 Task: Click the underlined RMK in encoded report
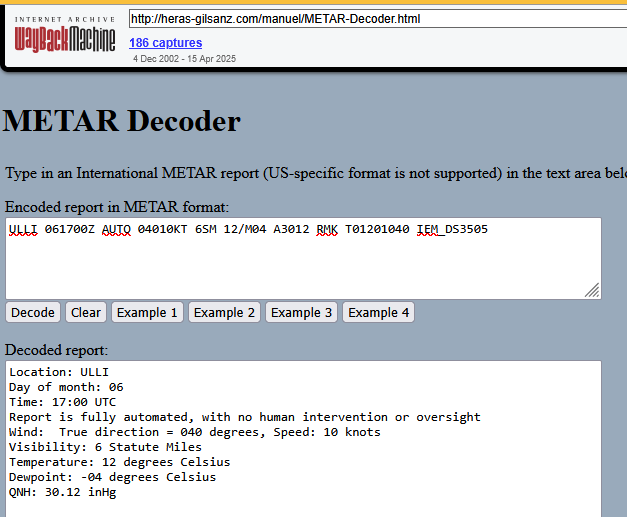328,230
